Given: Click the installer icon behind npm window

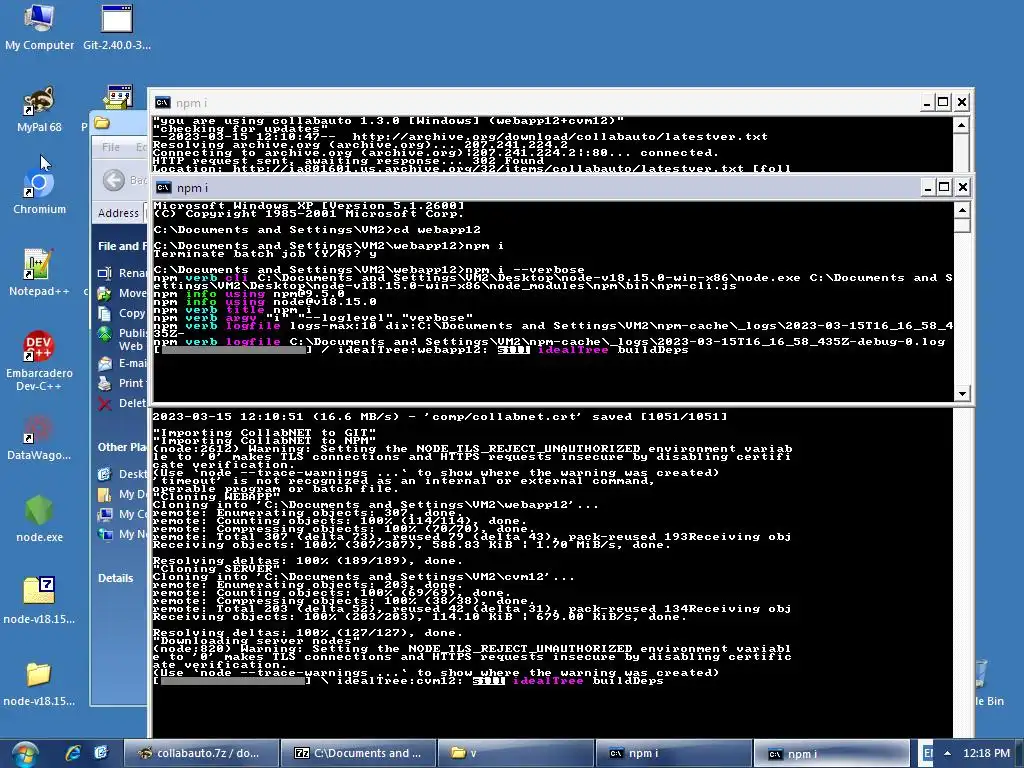Looking at the screenshot, I should tap(118, 97).
